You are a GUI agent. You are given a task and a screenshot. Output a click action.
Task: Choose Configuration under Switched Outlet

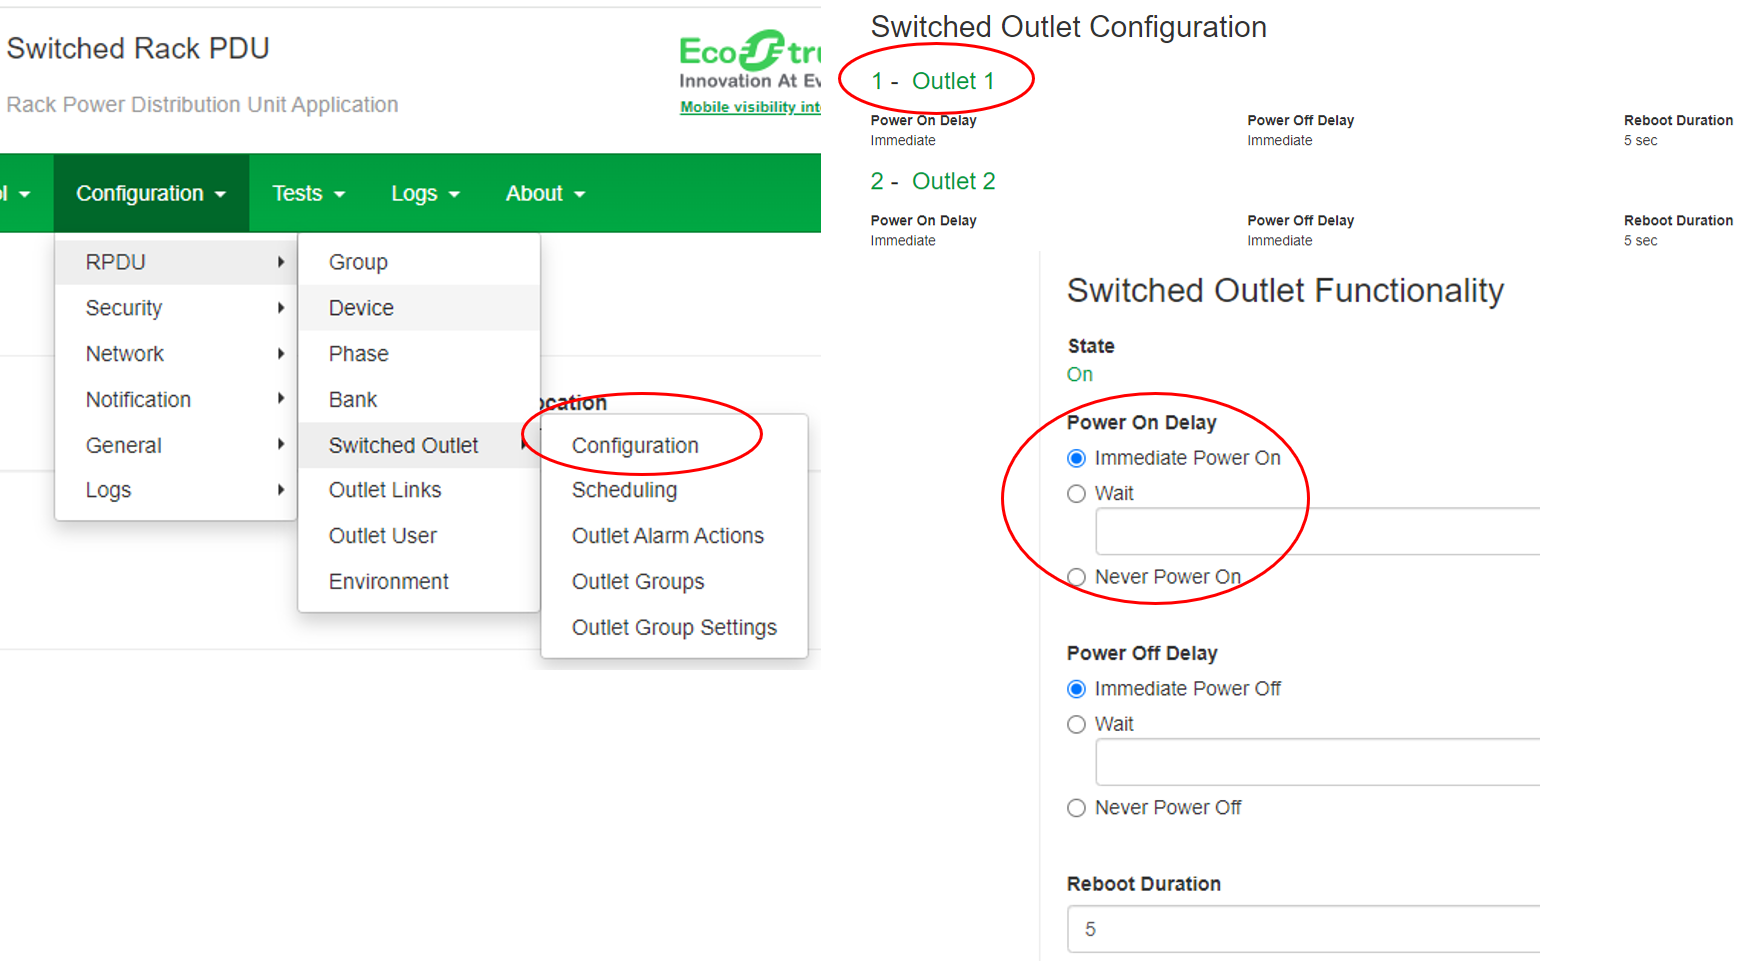tap(674, 445)
